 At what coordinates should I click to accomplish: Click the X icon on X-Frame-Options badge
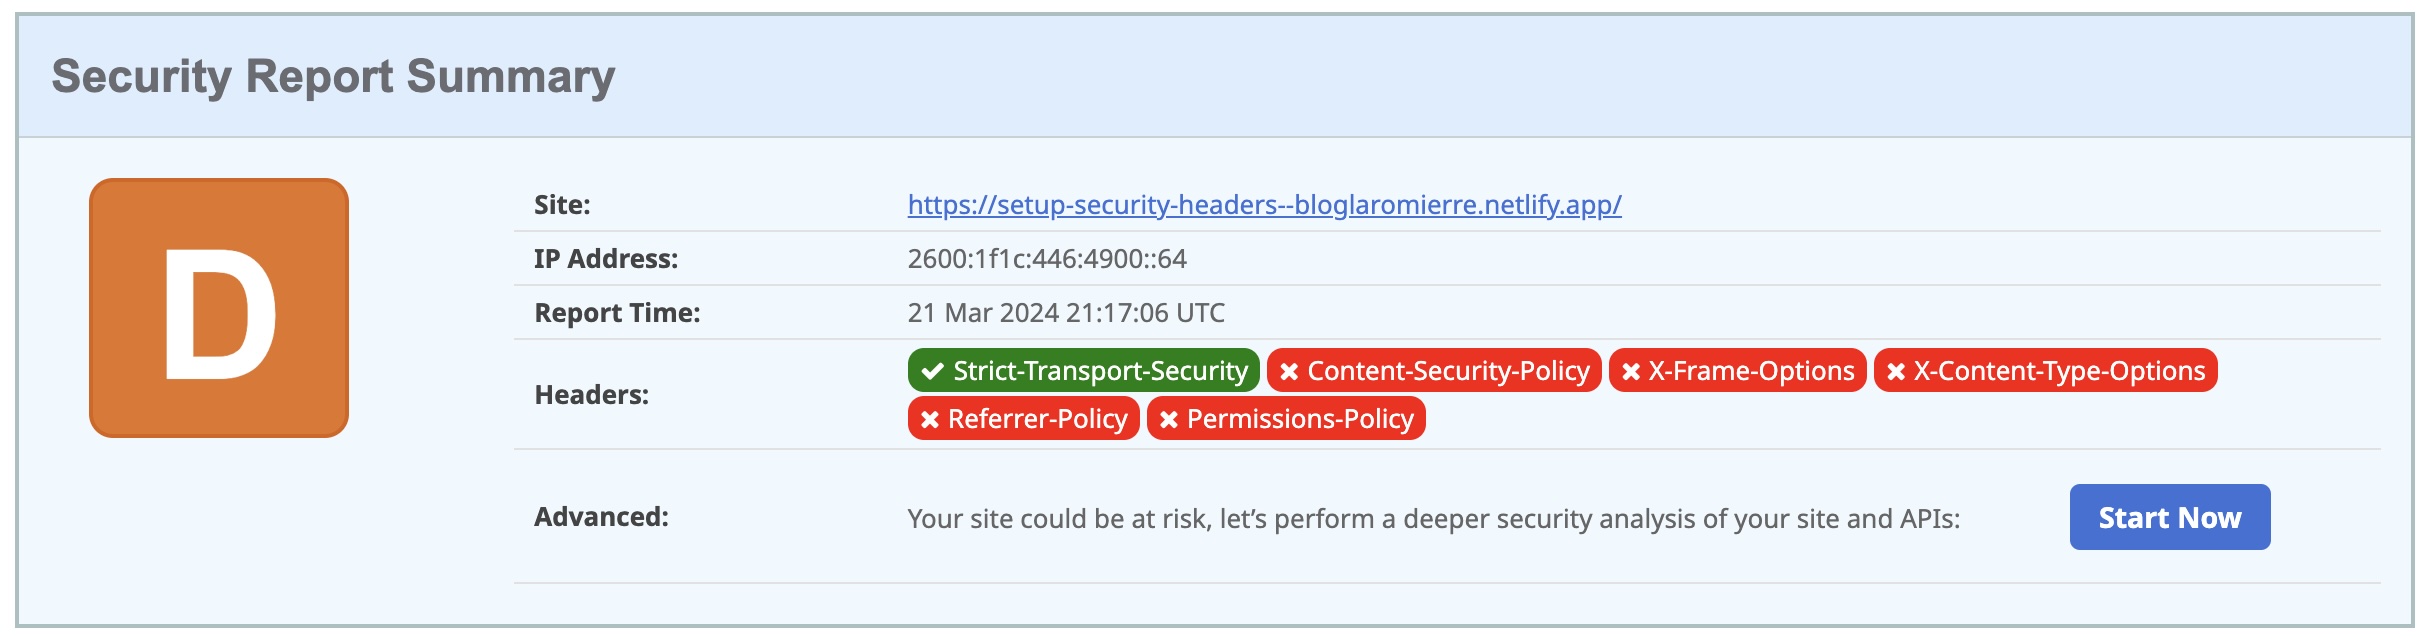[1631, 371]
